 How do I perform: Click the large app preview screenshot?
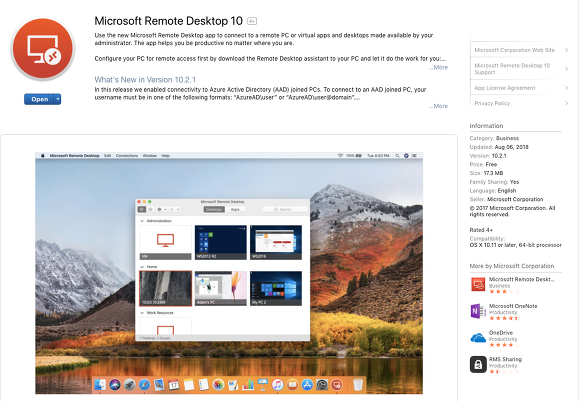pos(229,273)
